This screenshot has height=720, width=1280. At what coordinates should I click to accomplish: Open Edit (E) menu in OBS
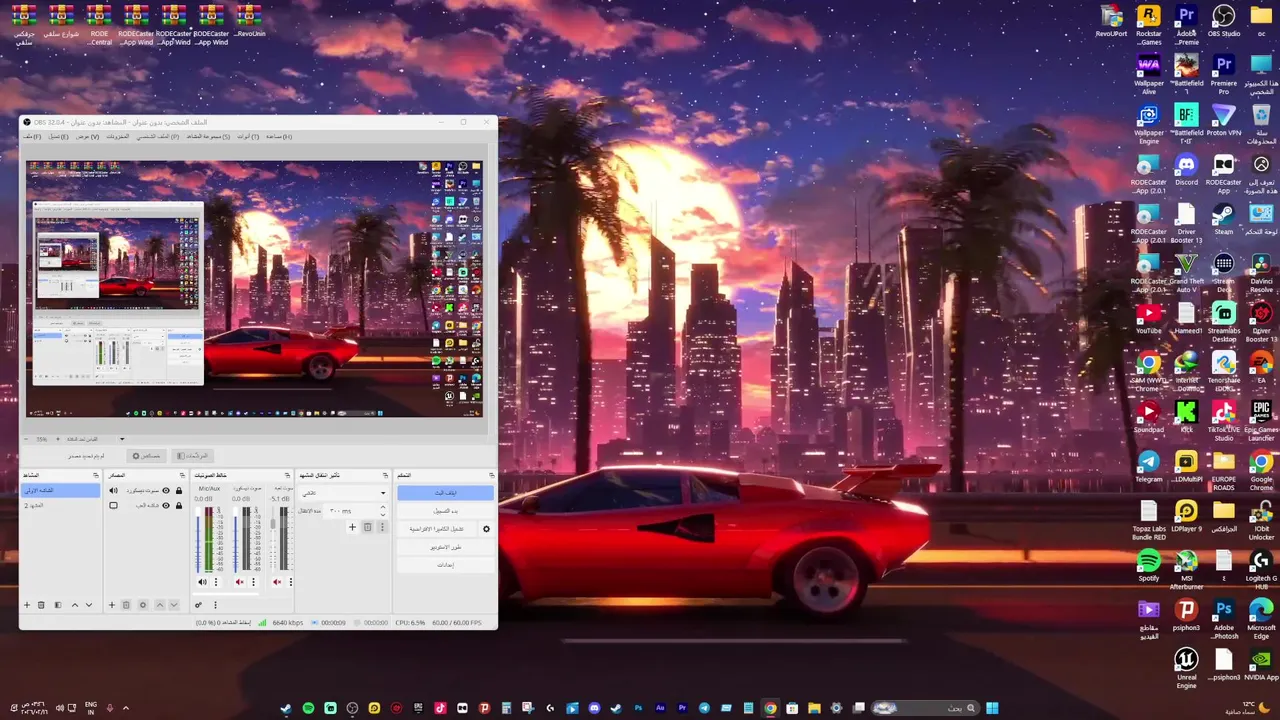pyautogui.click(x=59, y=136)
